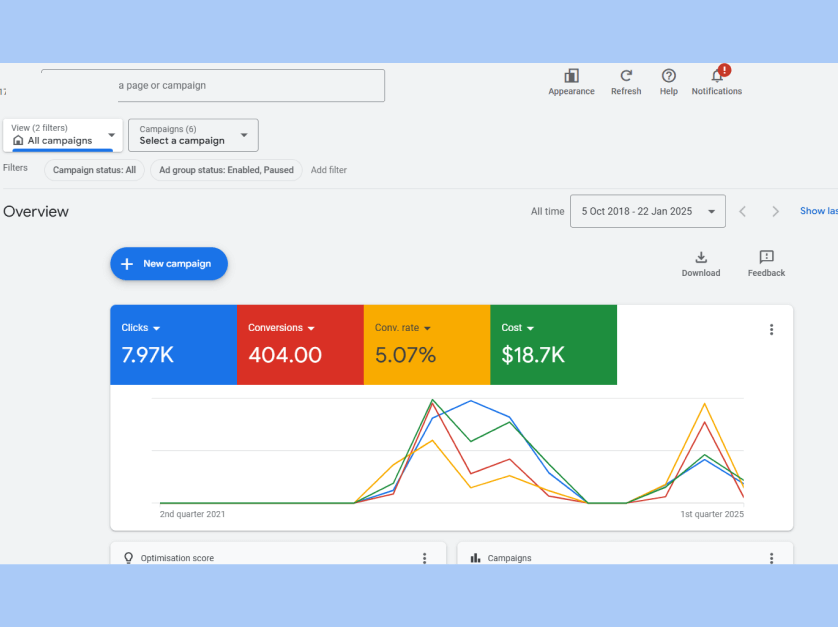Open the Help icon
The height and width of the screenshot is (627, 838).
click(669, 77)
